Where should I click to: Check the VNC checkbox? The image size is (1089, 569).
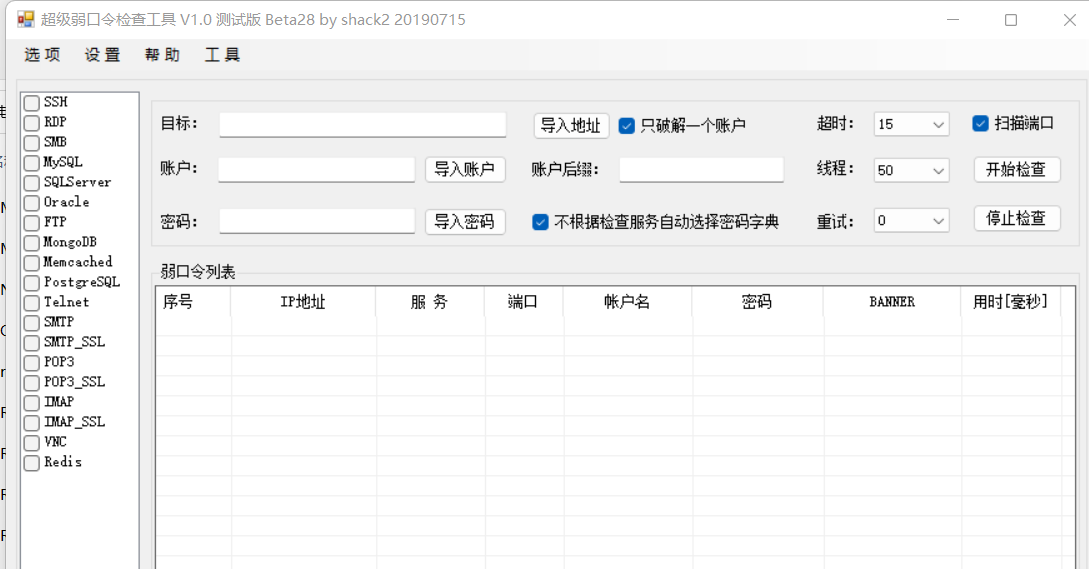31,443
